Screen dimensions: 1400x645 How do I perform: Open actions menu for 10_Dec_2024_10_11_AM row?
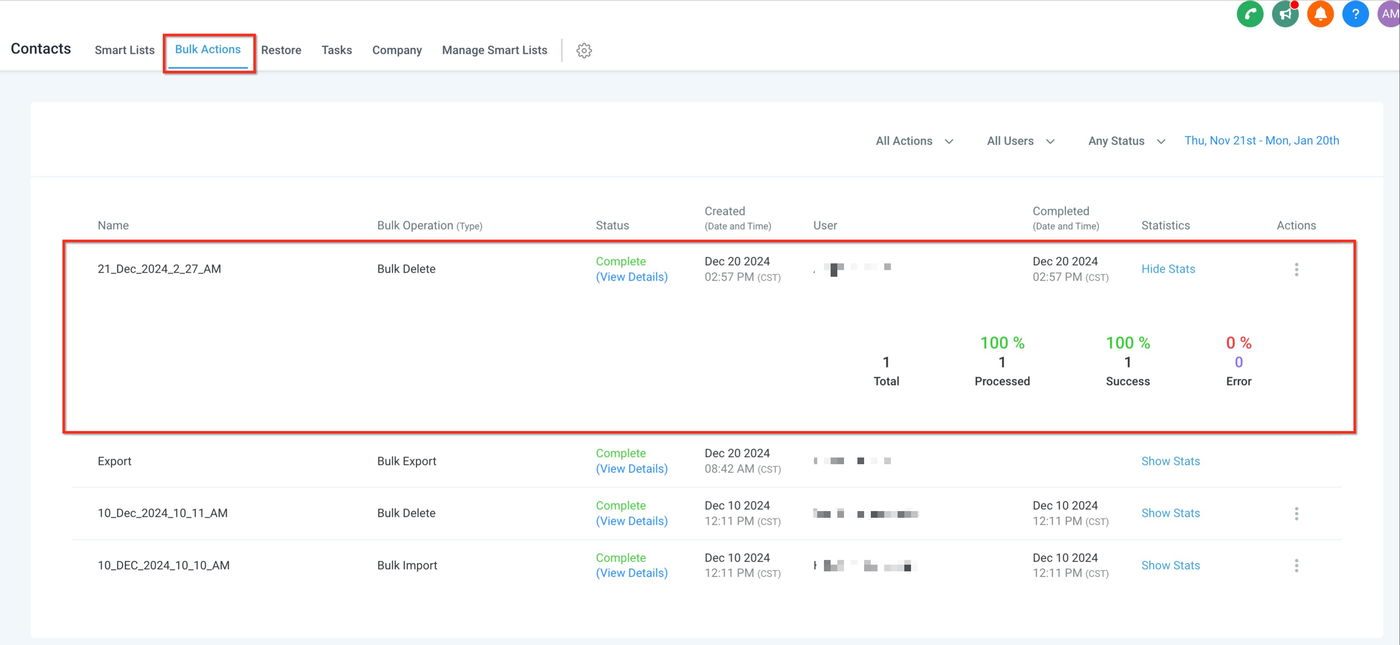[x=1296, y=513]
